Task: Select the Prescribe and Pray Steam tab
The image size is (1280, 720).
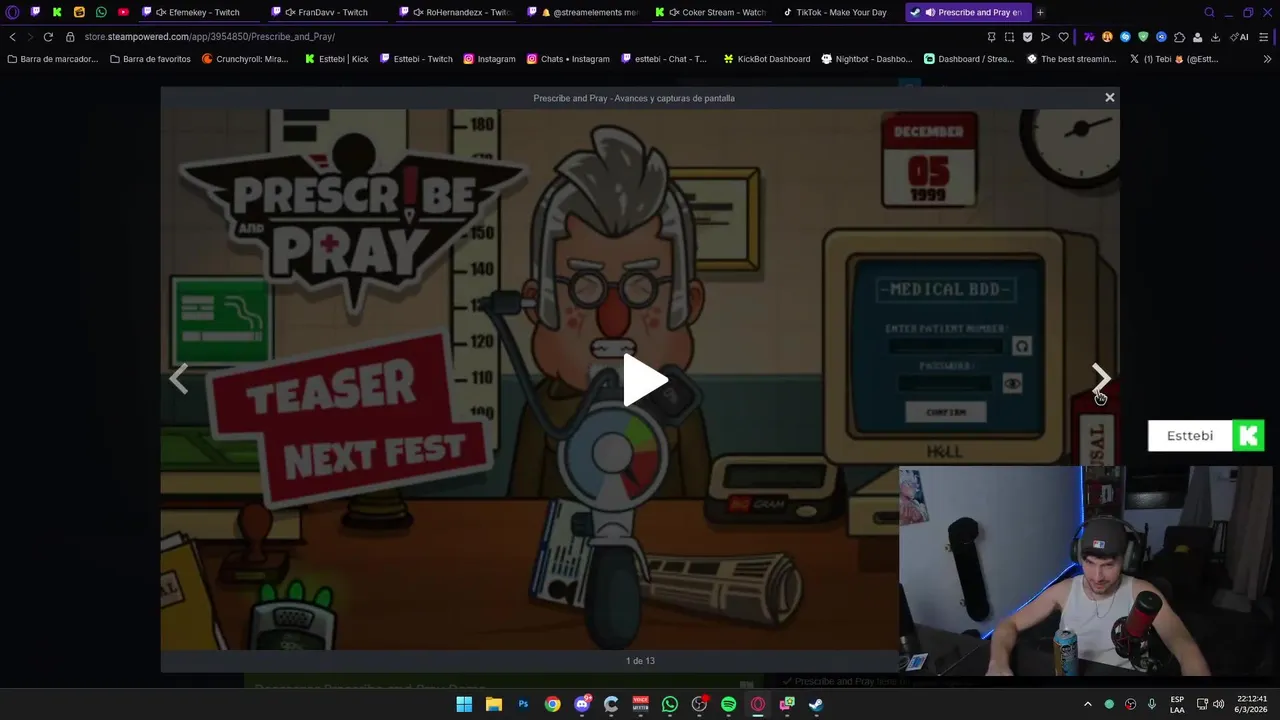Action: coord(968,12)
